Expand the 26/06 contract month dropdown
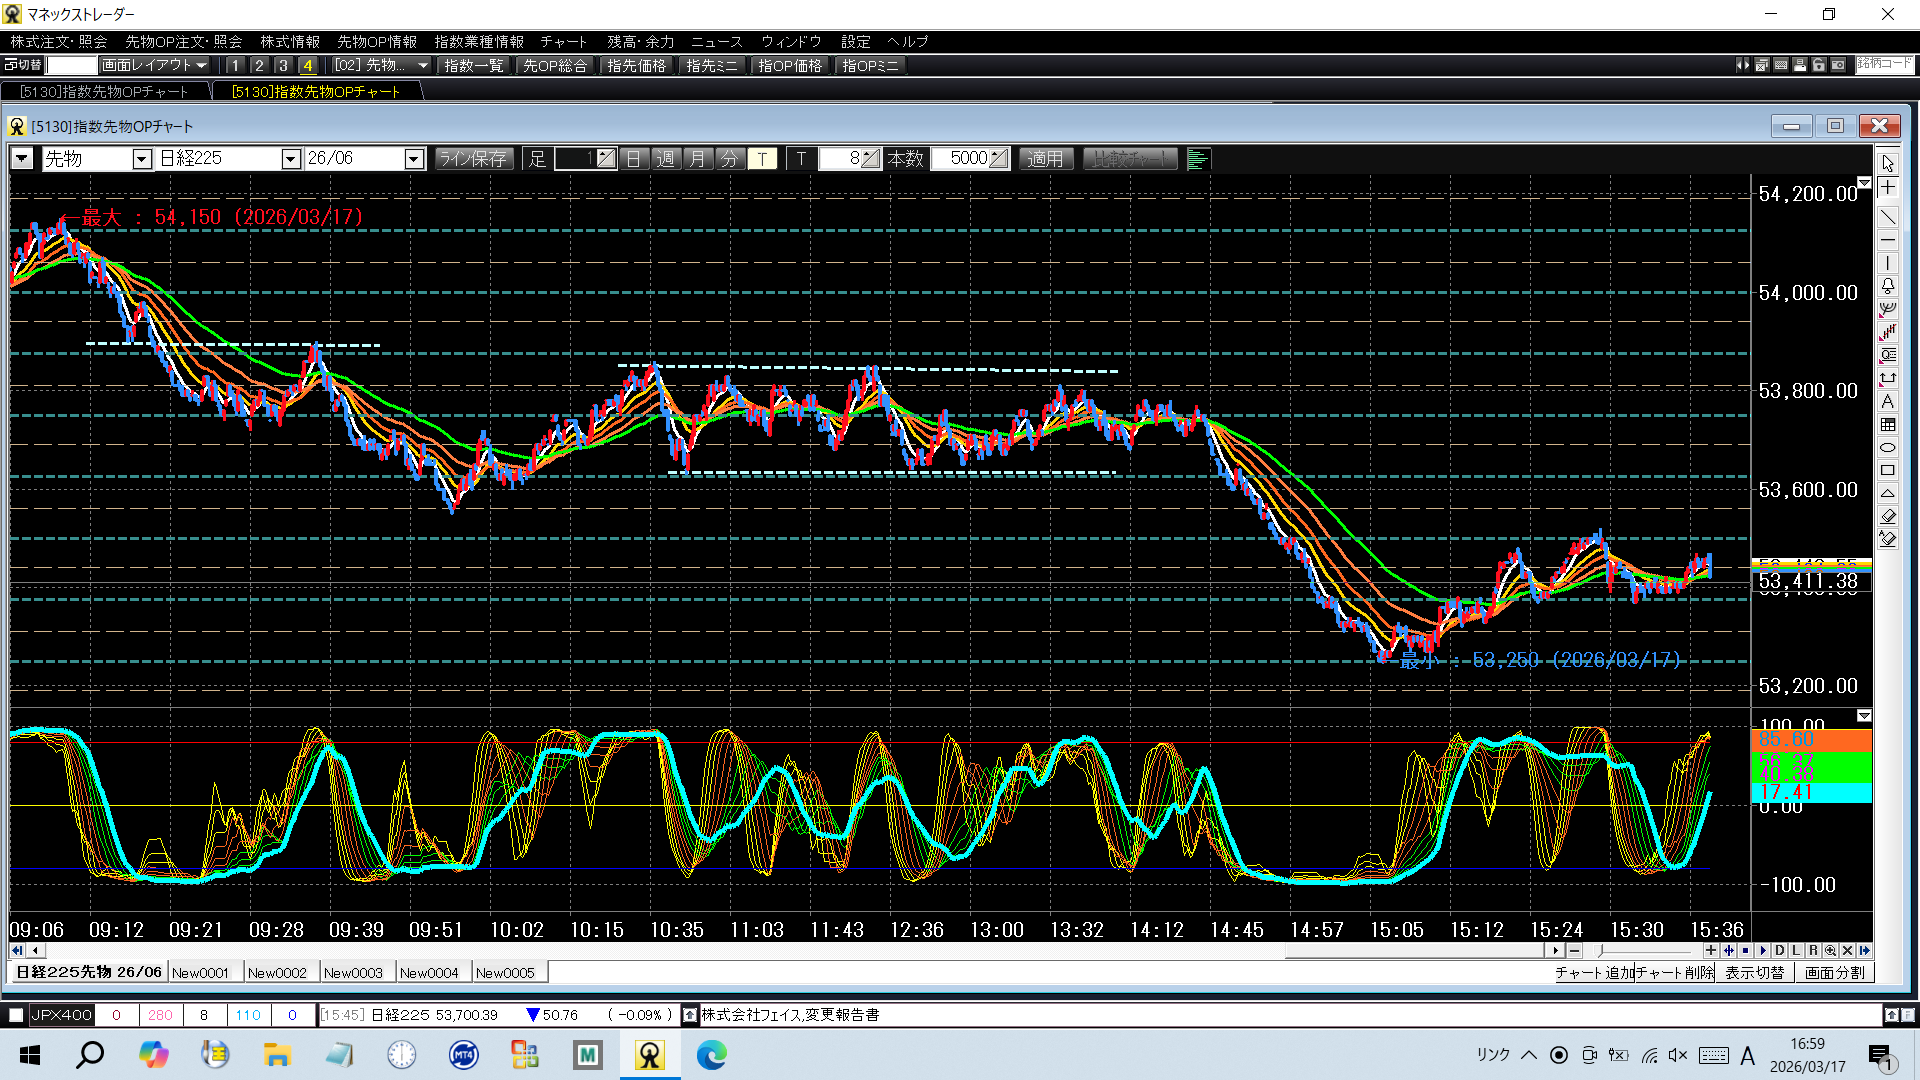The image size is (1920, 1080). tap(413, 159)
